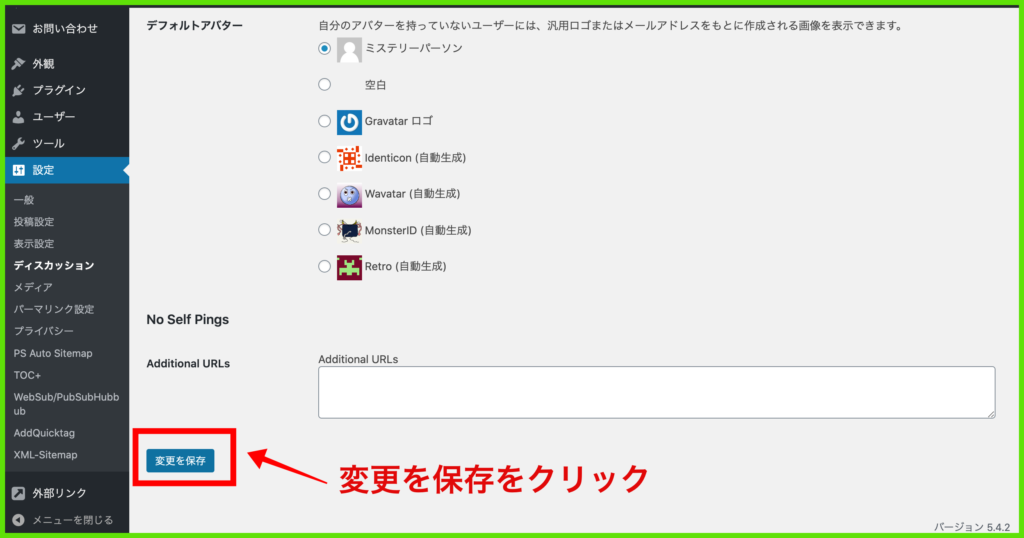Open the 外部リンク menu

67,493
